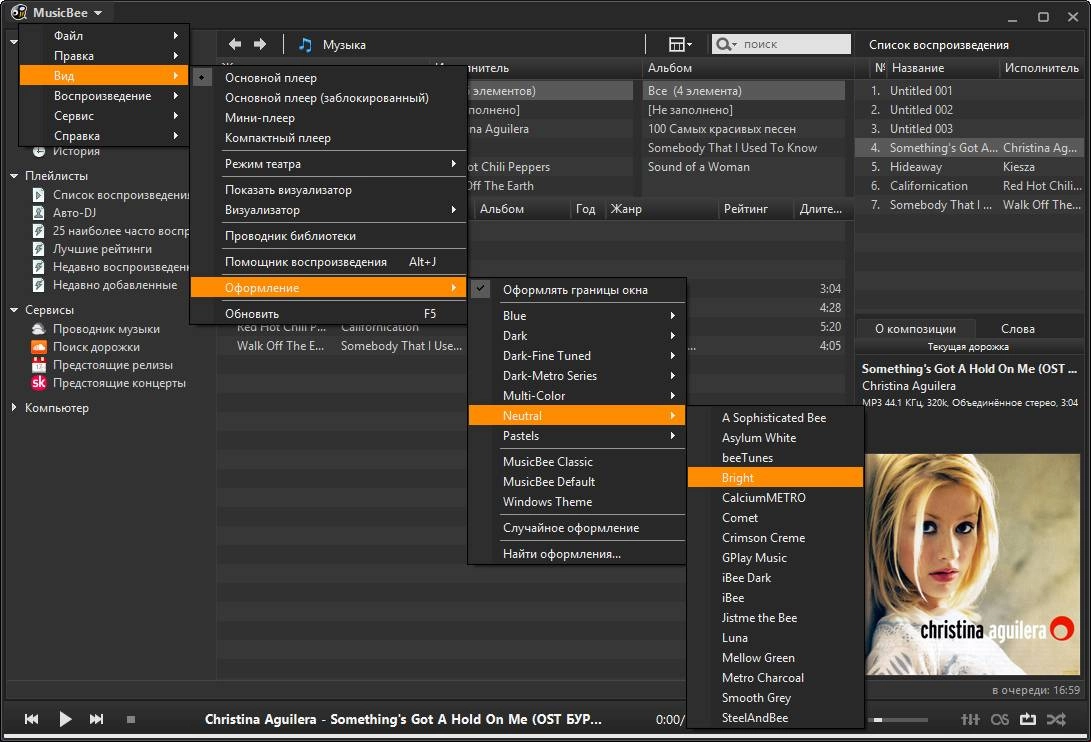Expand the Визуализатор submenu
The image size is (1091, 742).
328,210
